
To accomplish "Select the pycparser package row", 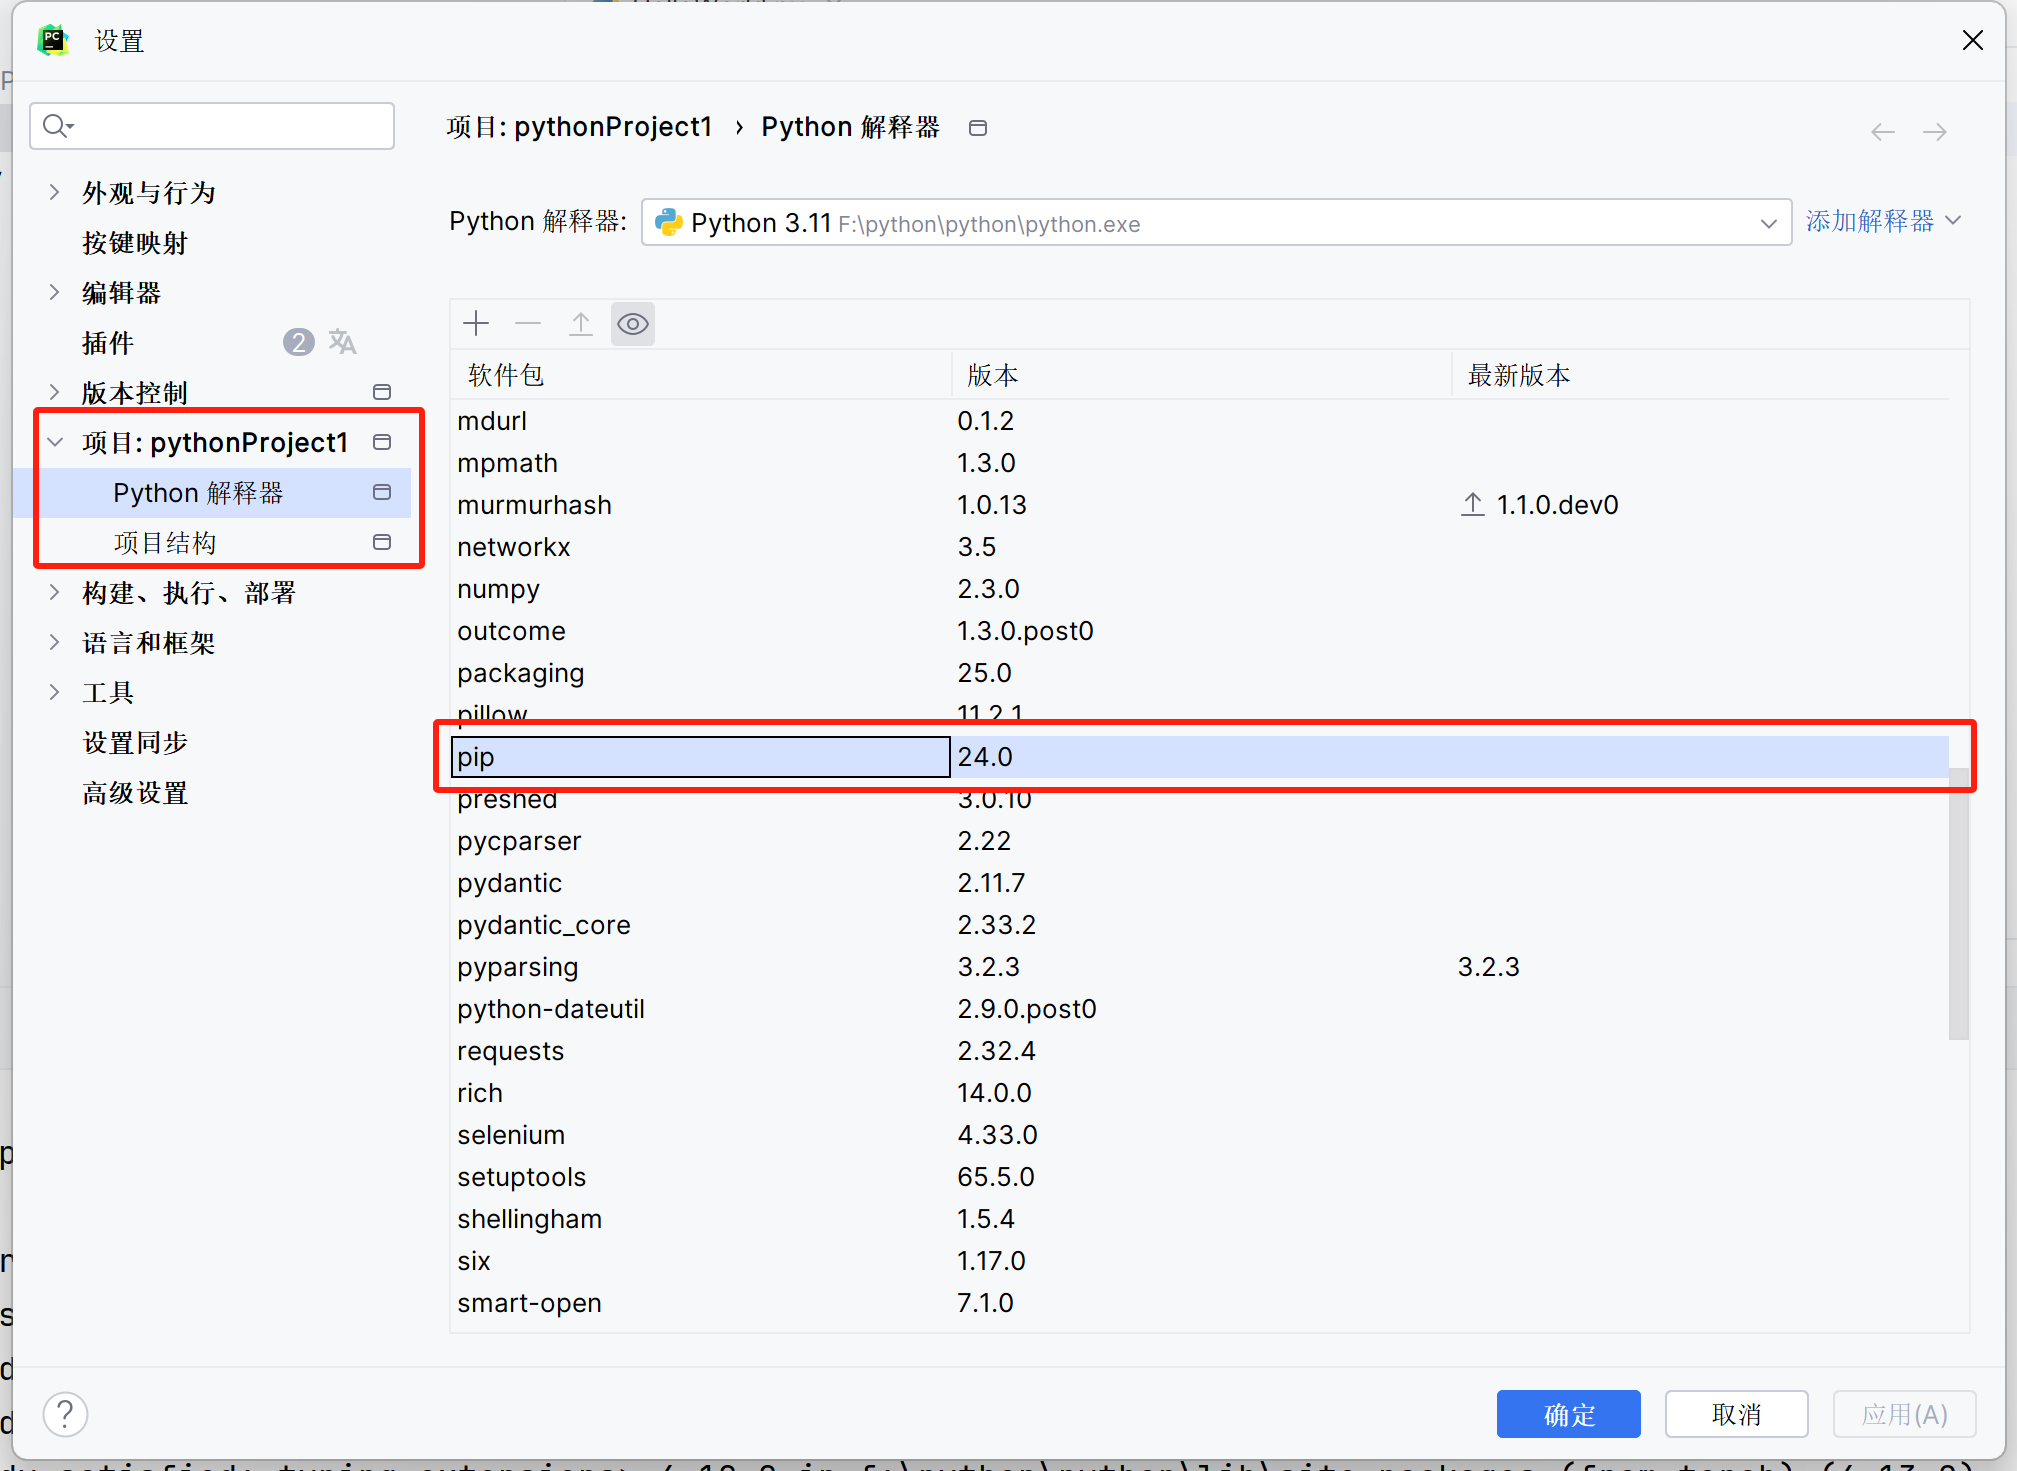I will coord(1200,840).
